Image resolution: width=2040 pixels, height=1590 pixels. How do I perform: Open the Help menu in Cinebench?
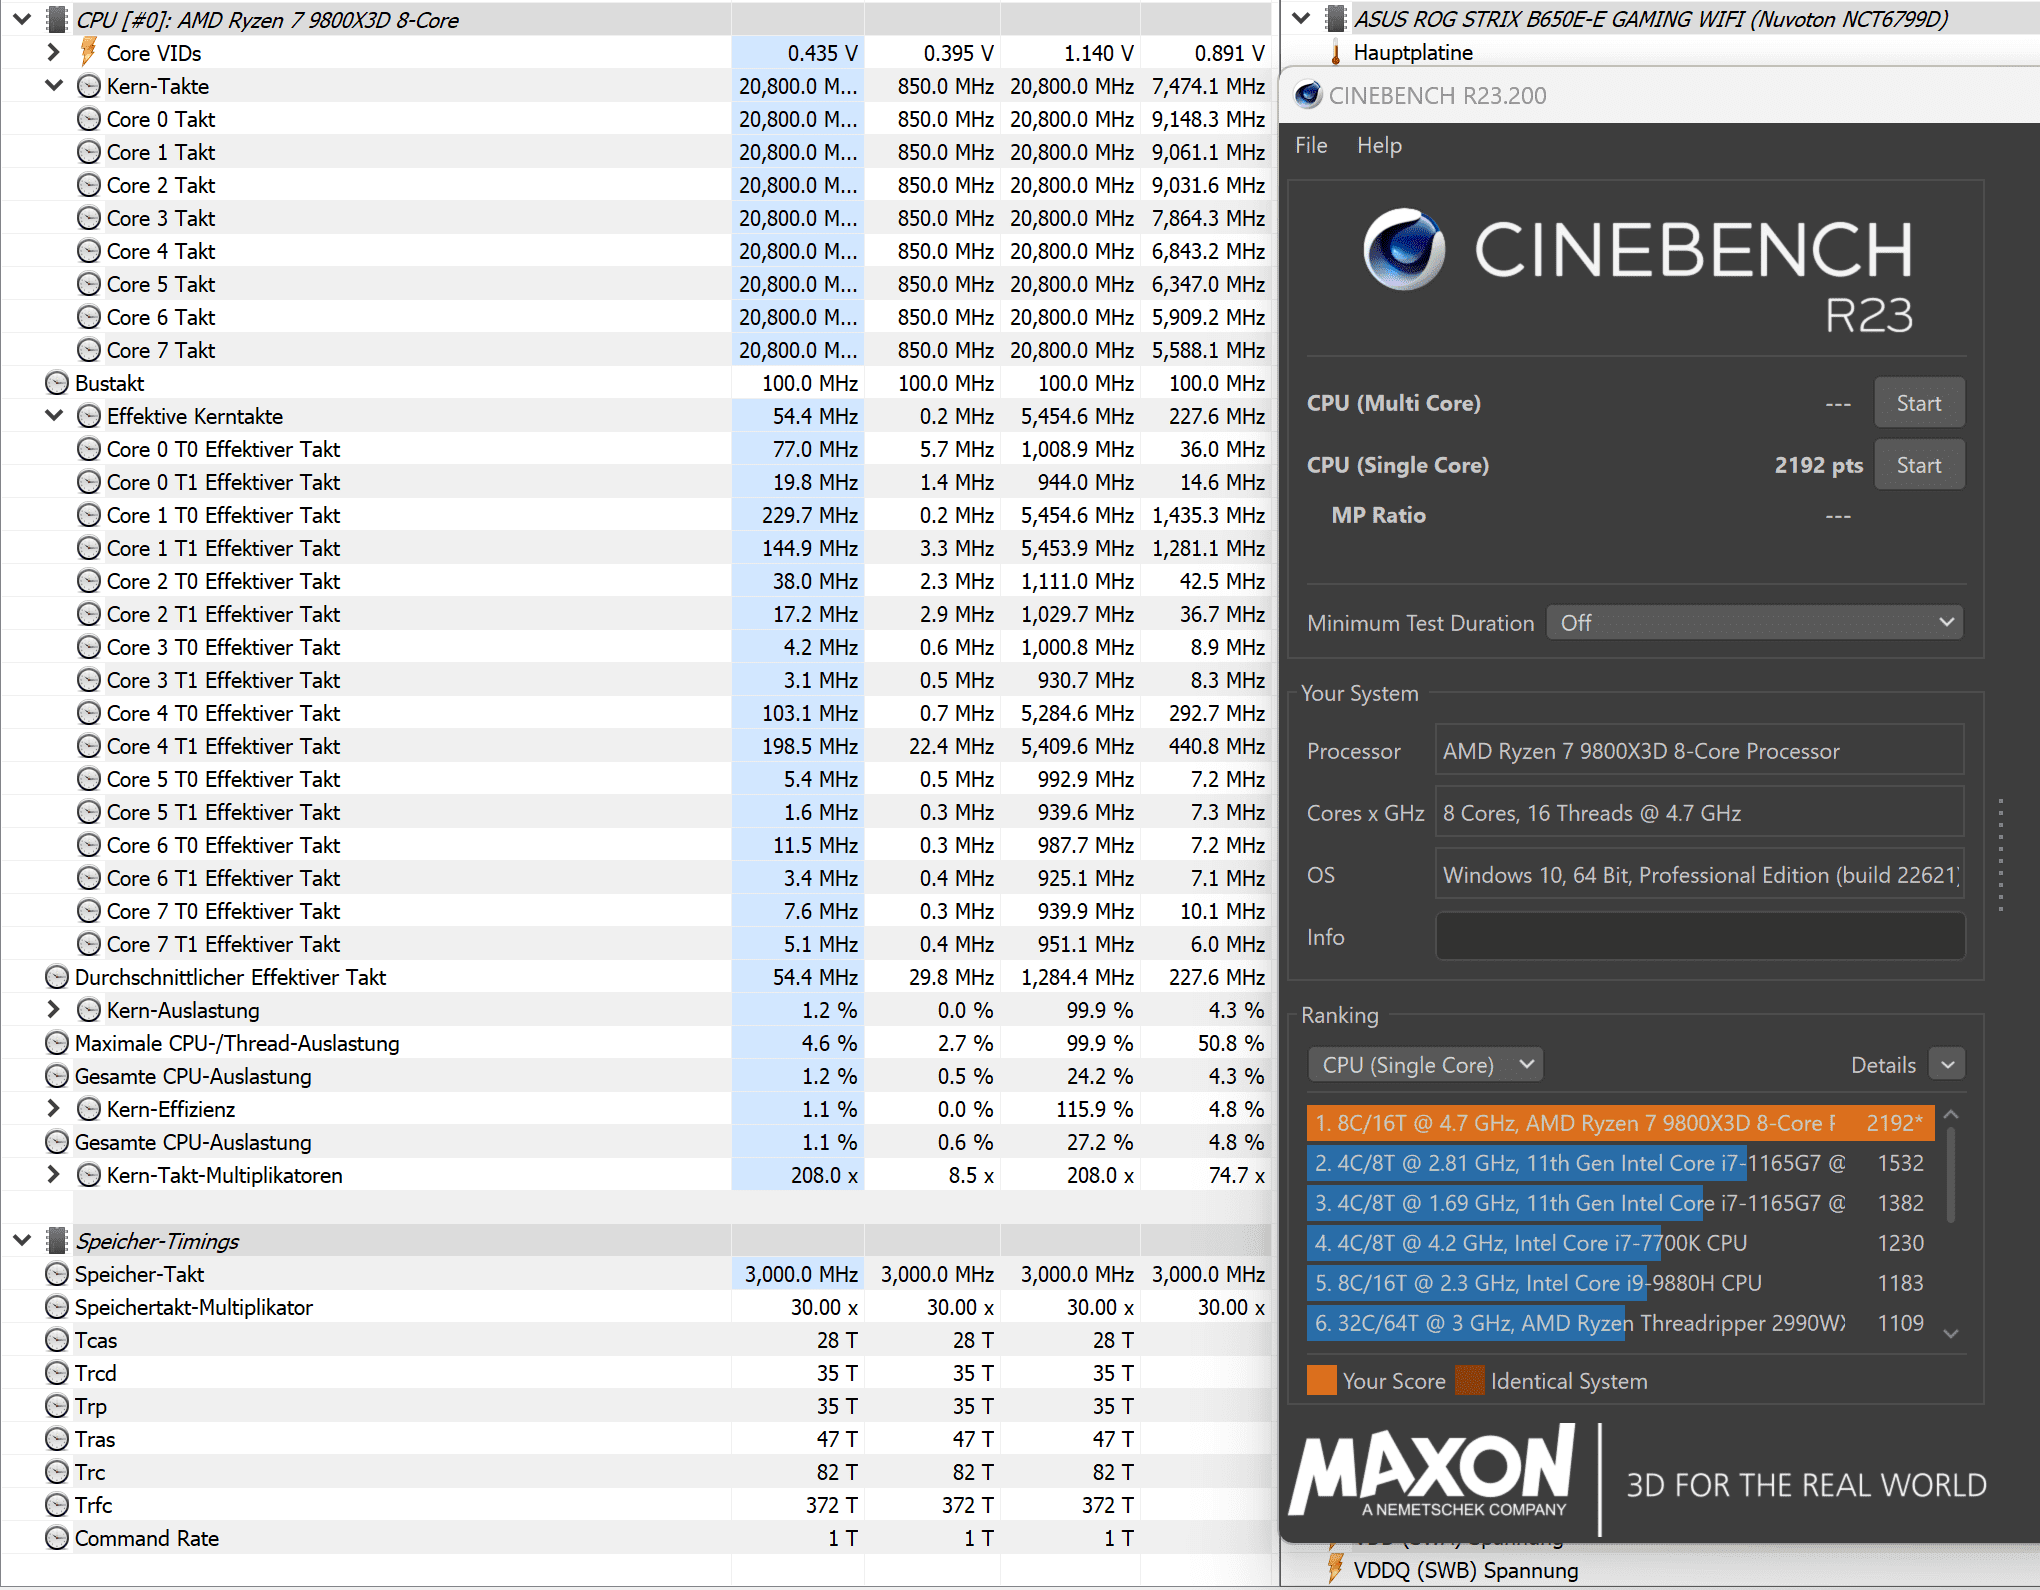click(1378, 146)
